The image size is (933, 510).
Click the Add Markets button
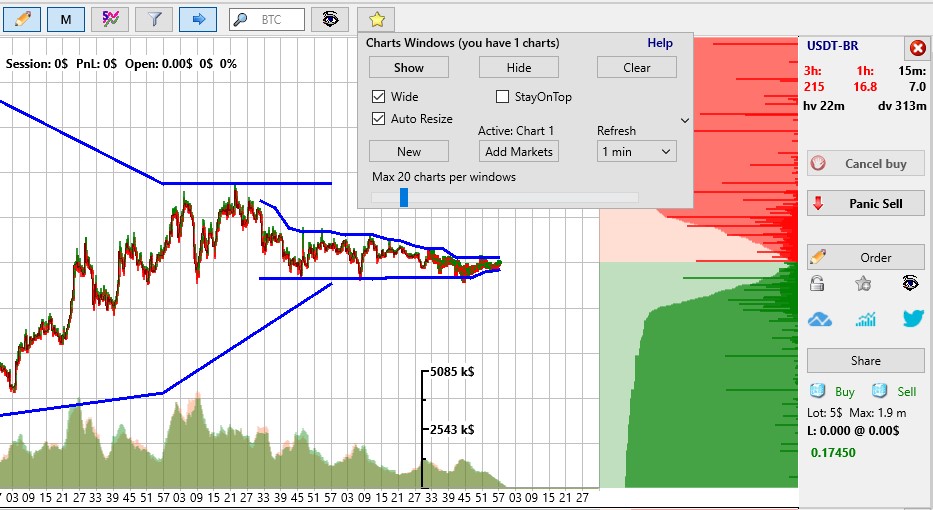[x=518, y=151]
